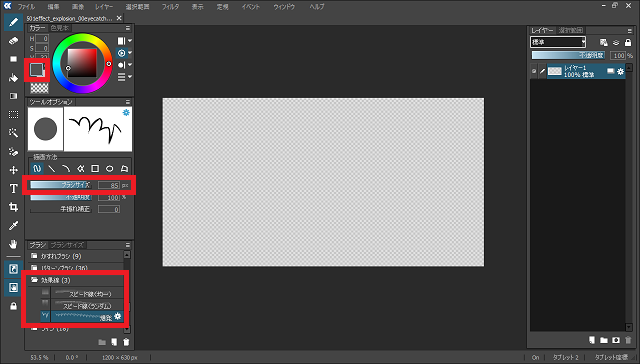The height and width of the screenshot is (364, 640).
Task: Switch to the 色見本 tab
Action: click(x=60, y=28)
